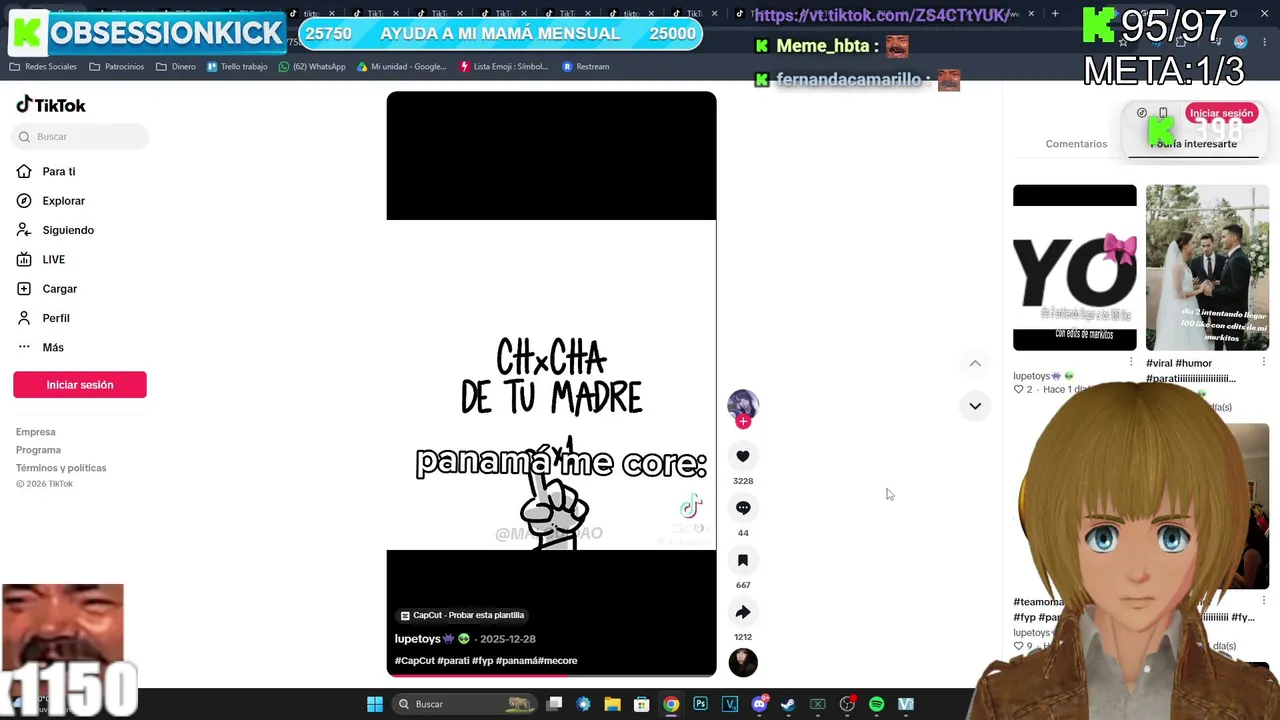The image size is (1280, 720).
Task: Open the Xbox Game Bar taskbar icon
Action: click(818, 704)
